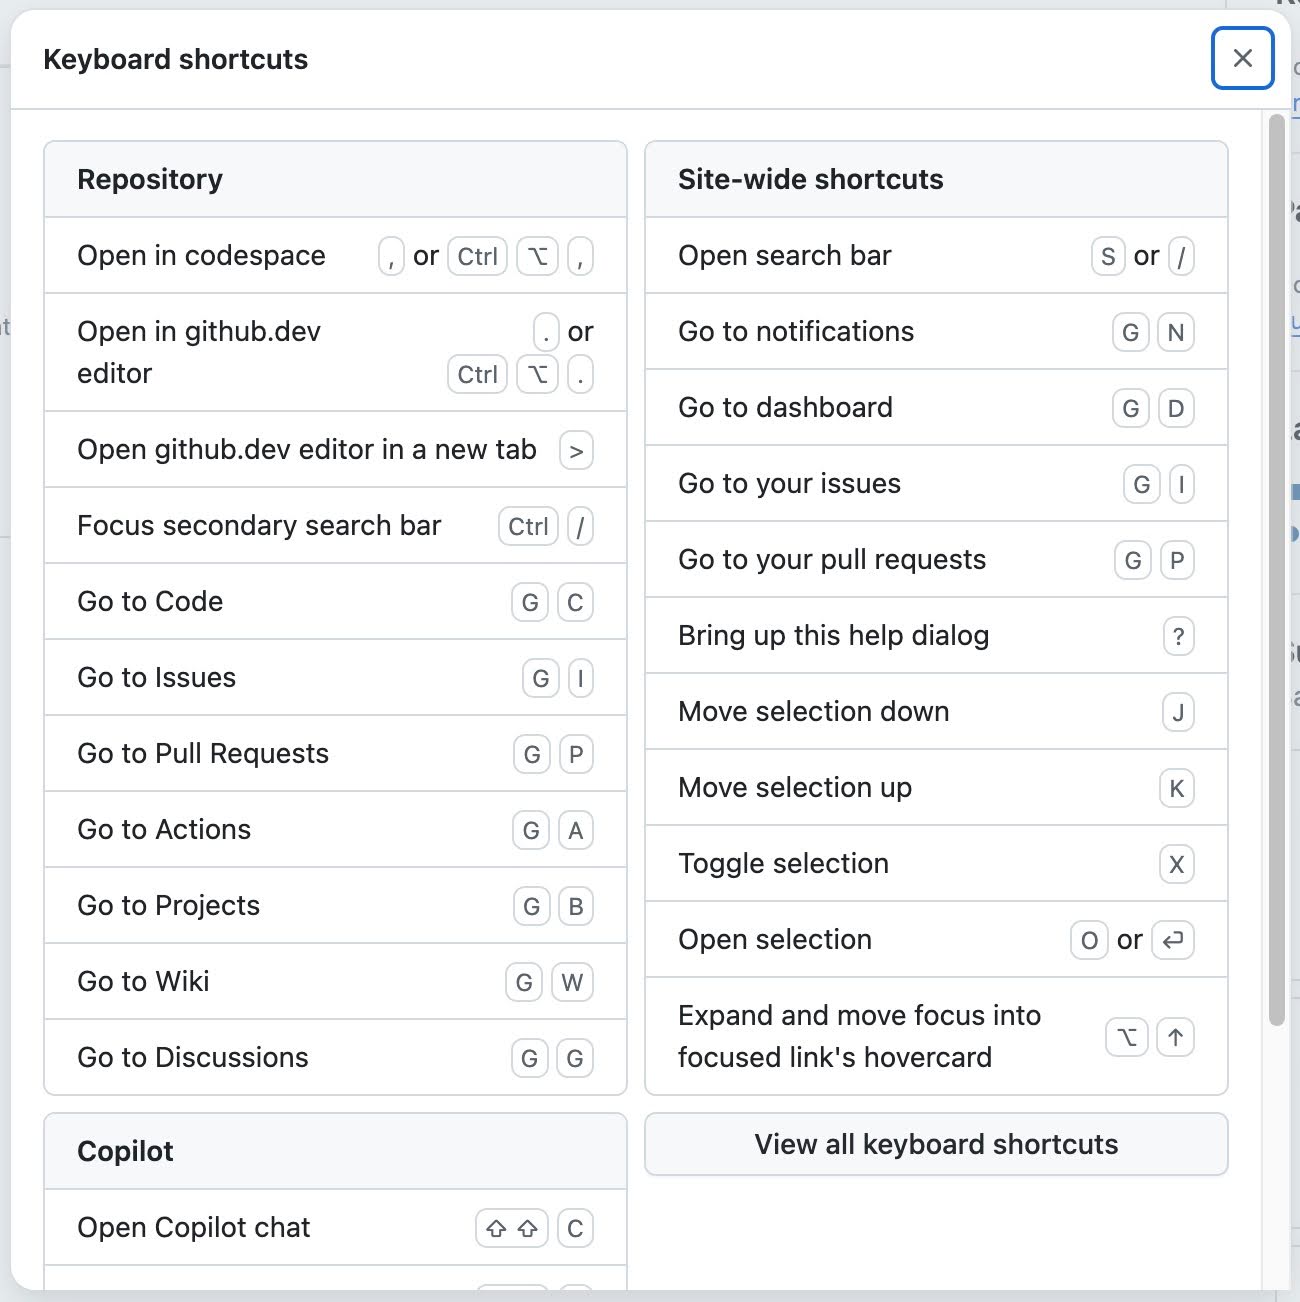Click the Return key icon for Open selection
Image resolution: width=1300 pixels, height=1302 pixels.
[x=1173, y=940]
